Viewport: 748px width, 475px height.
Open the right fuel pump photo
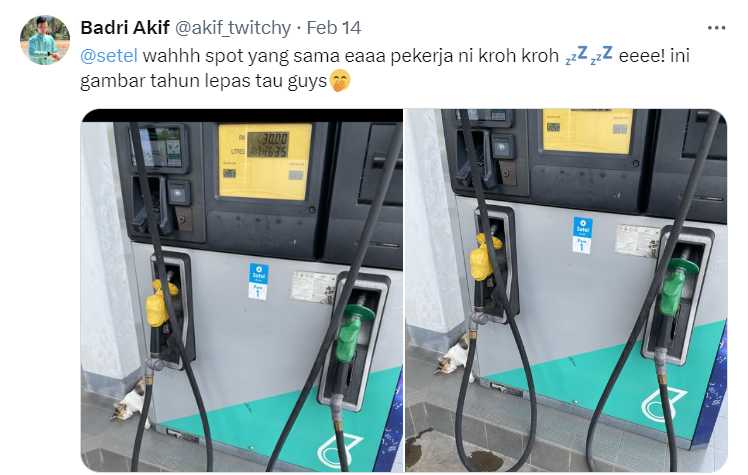coord(566,290)
